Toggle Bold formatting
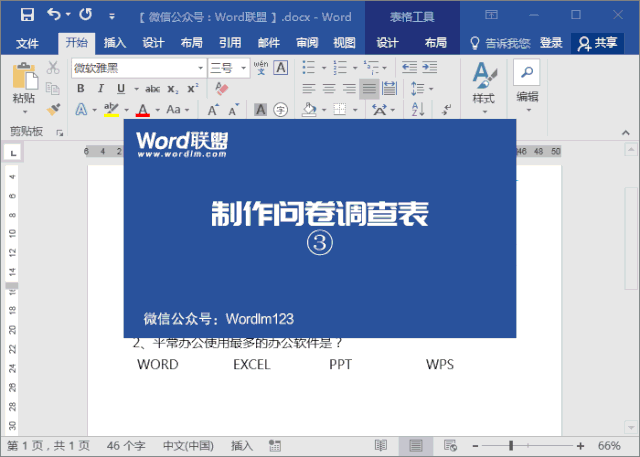Viewport: 640px width, 457px height. click(x=81, y=89)
